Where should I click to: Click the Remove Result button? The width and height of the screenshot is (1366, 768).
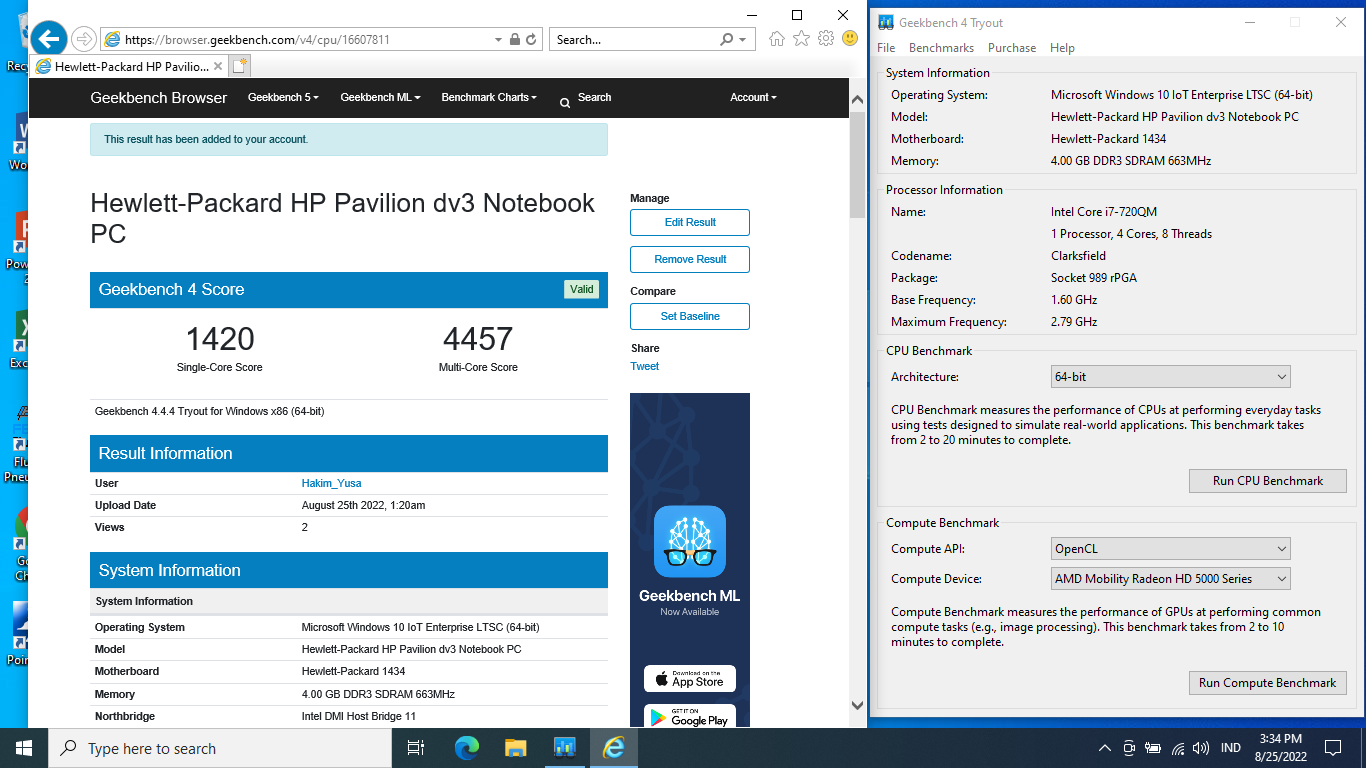pos(690,259)
